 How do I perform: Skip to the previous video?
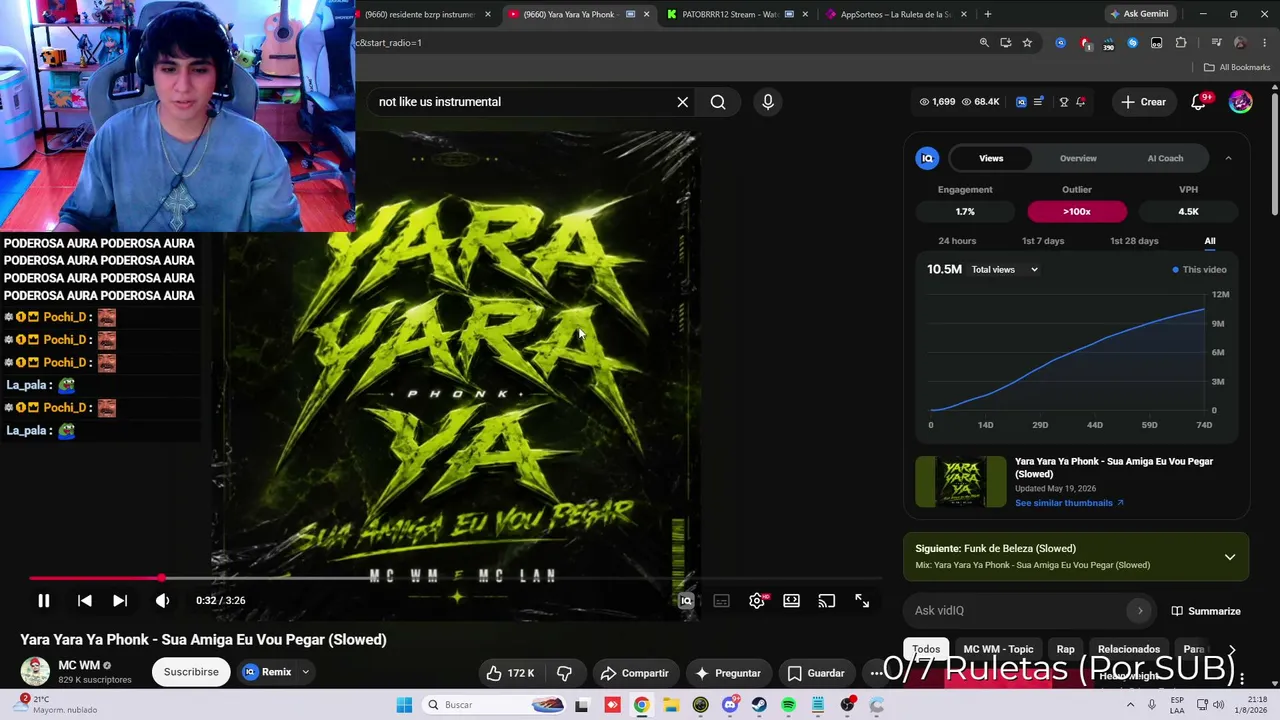tap(85, 601)
